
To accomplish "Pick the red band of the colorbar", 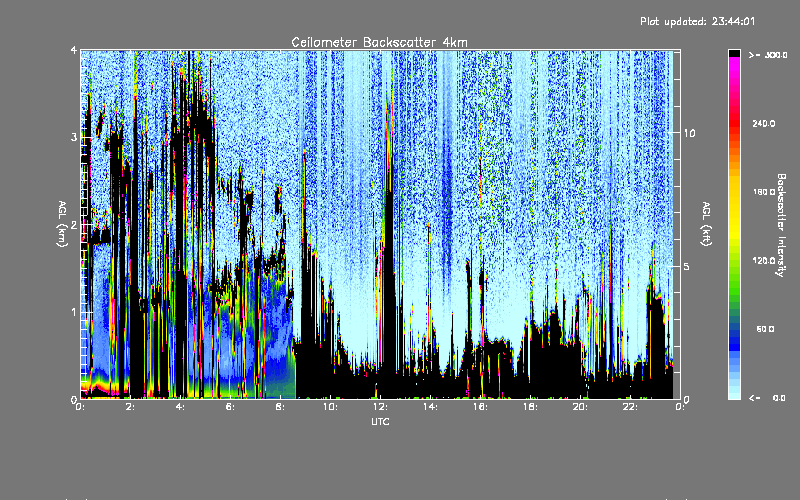I will 734,125.
